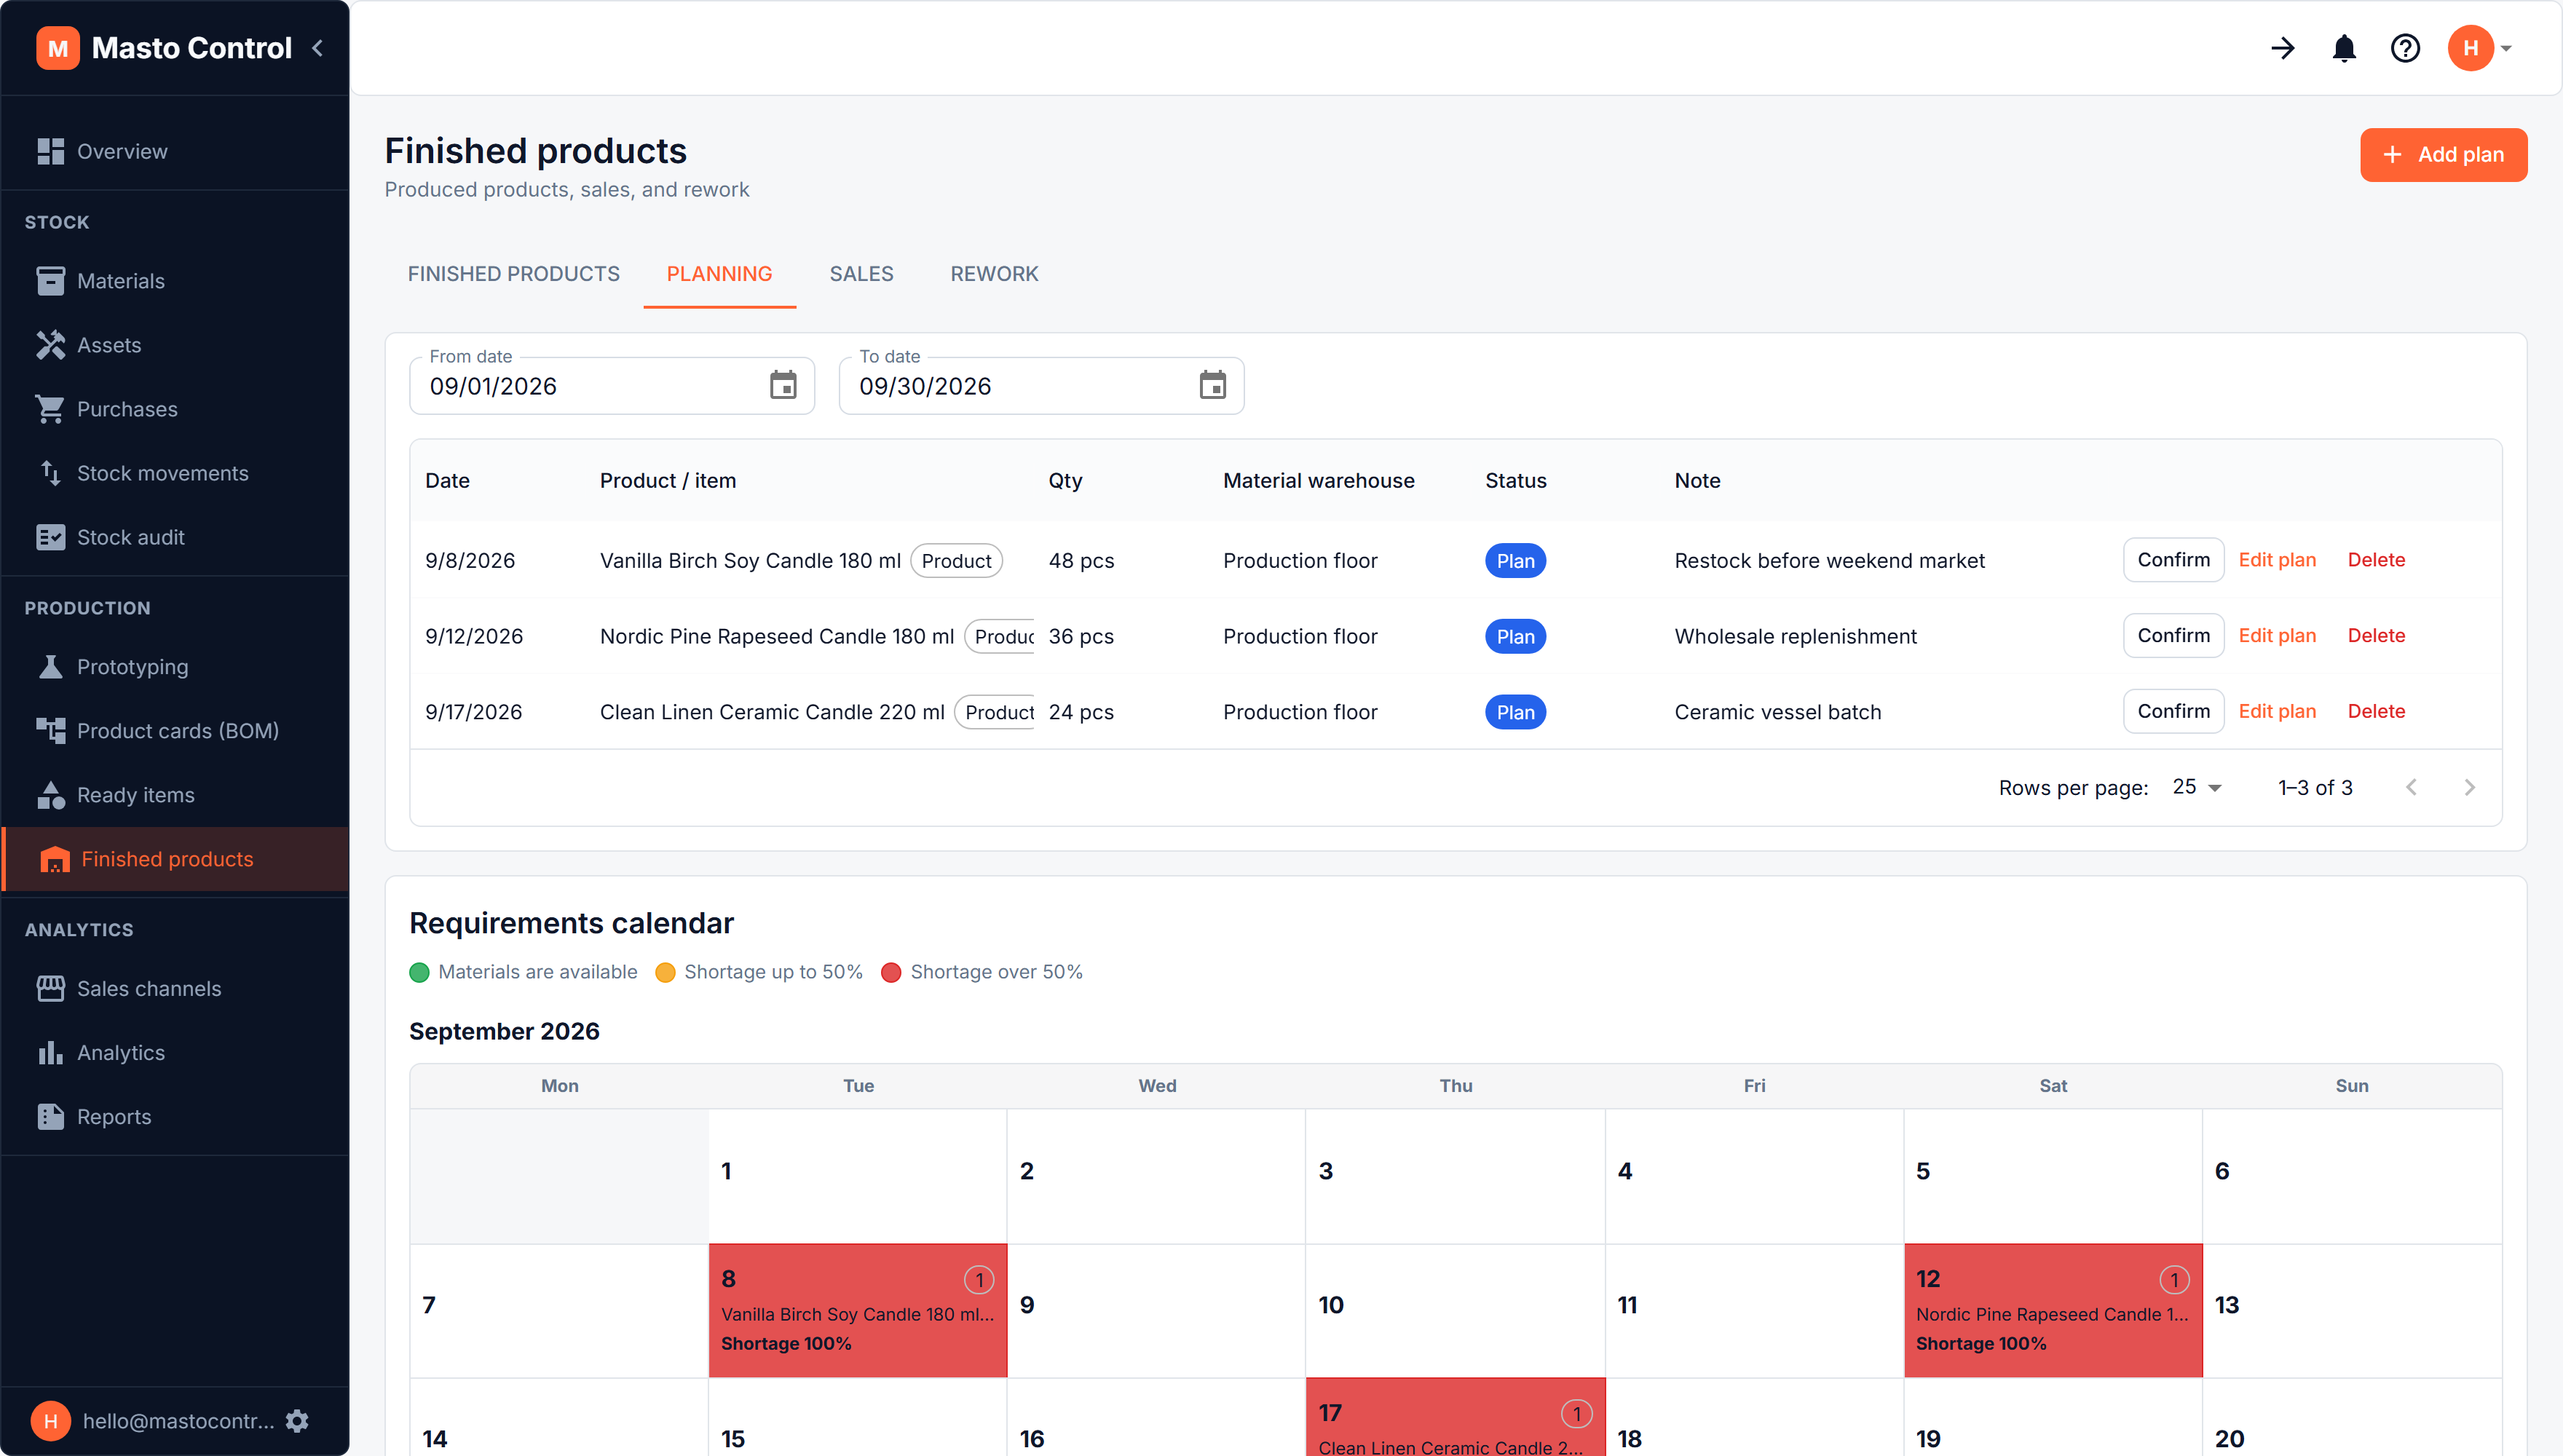Image resolution: width=2563 pixels, height=1456 pixels.
Task: Click the Product tag on Vanilla Birch row
Action: [x=956, y=561]
